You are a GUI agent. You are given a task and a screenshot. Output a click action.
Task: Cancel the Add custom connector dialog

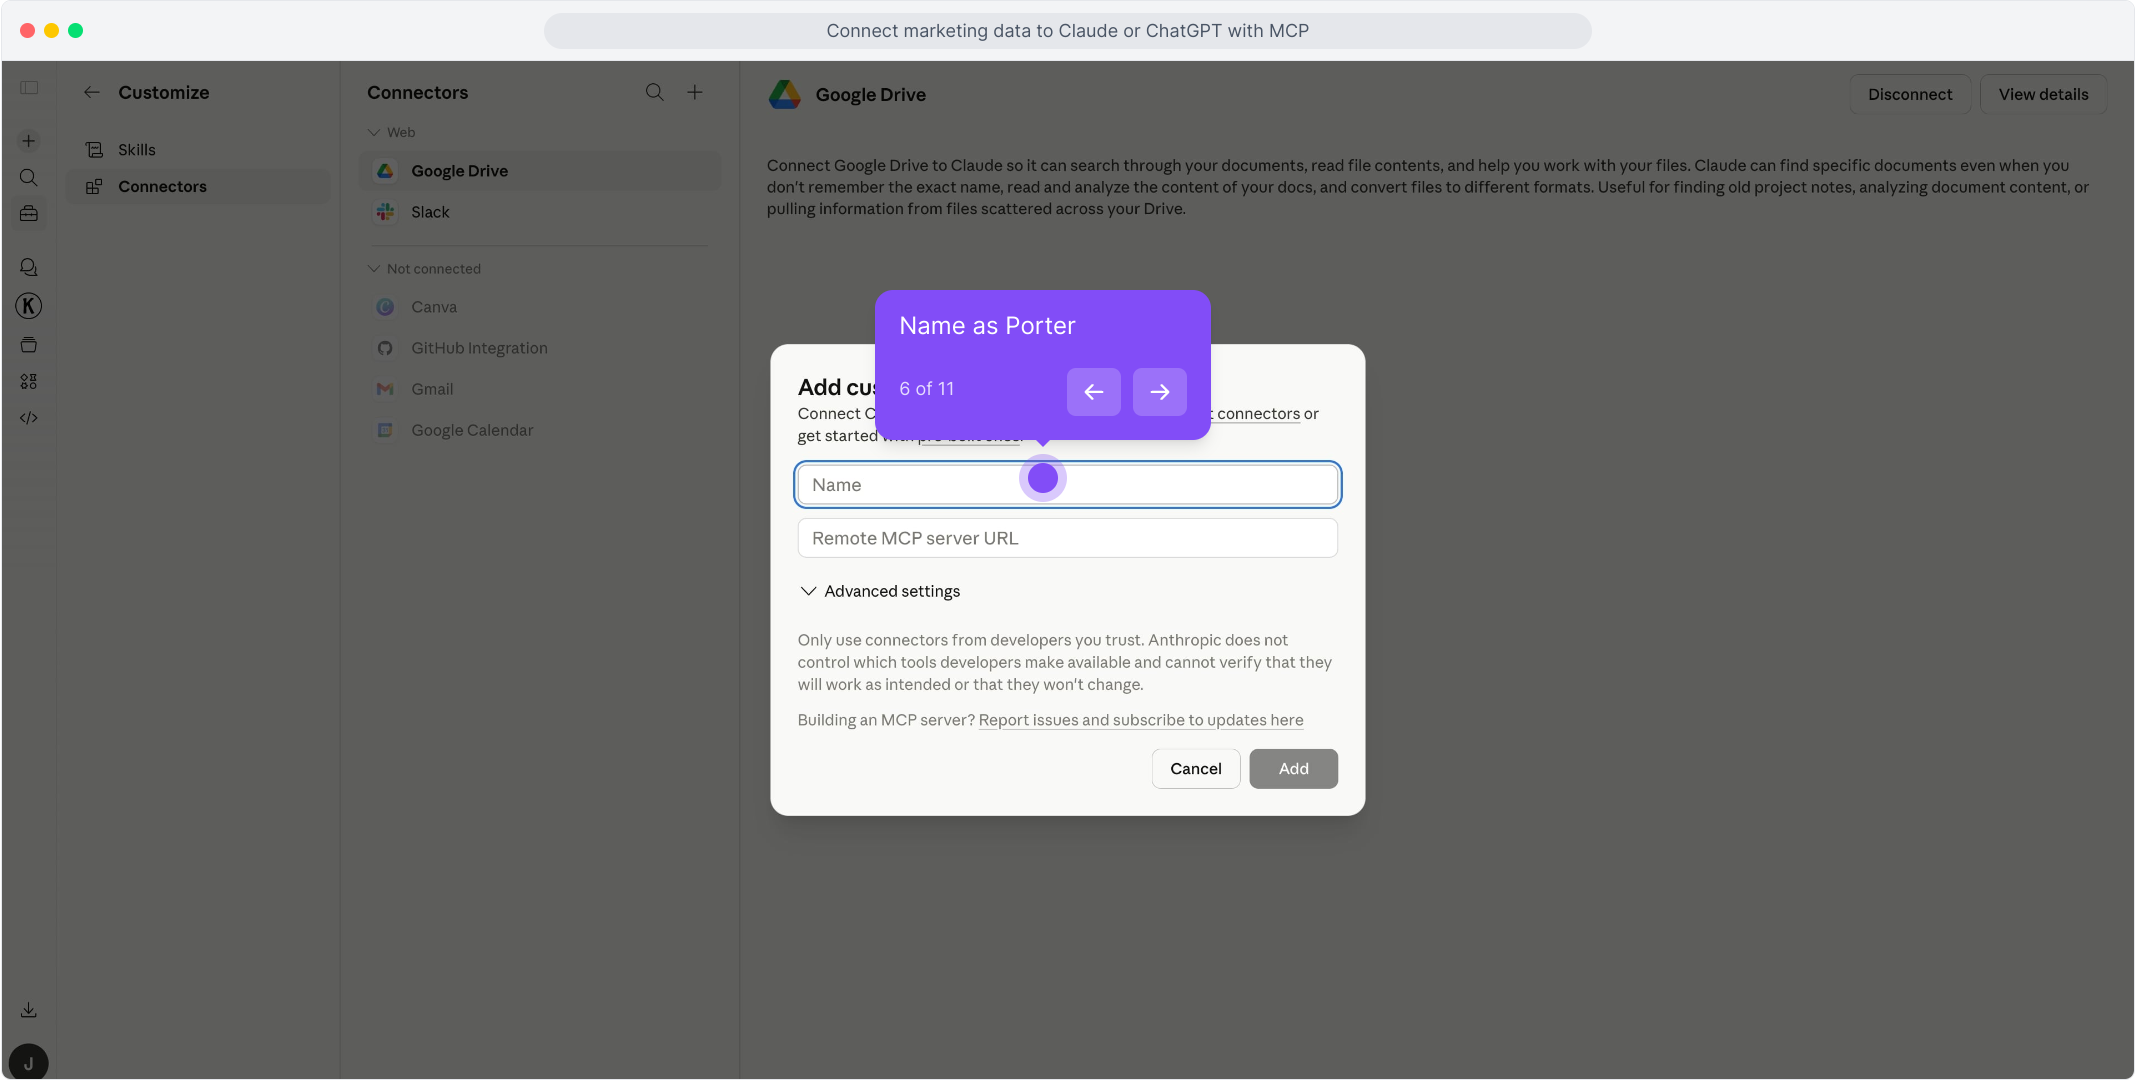pos(1196,768)
